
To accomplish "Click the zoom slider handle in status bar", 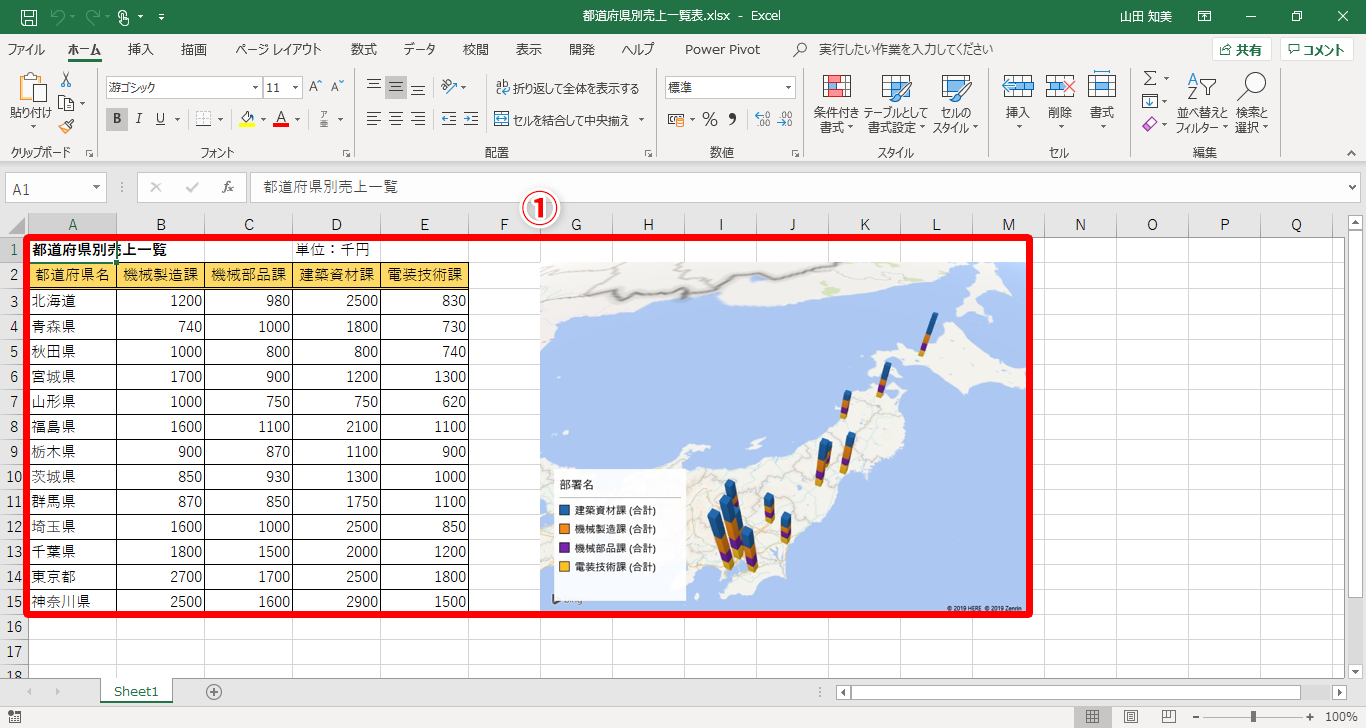I will pyautogui.click(x=1253, y=716).
